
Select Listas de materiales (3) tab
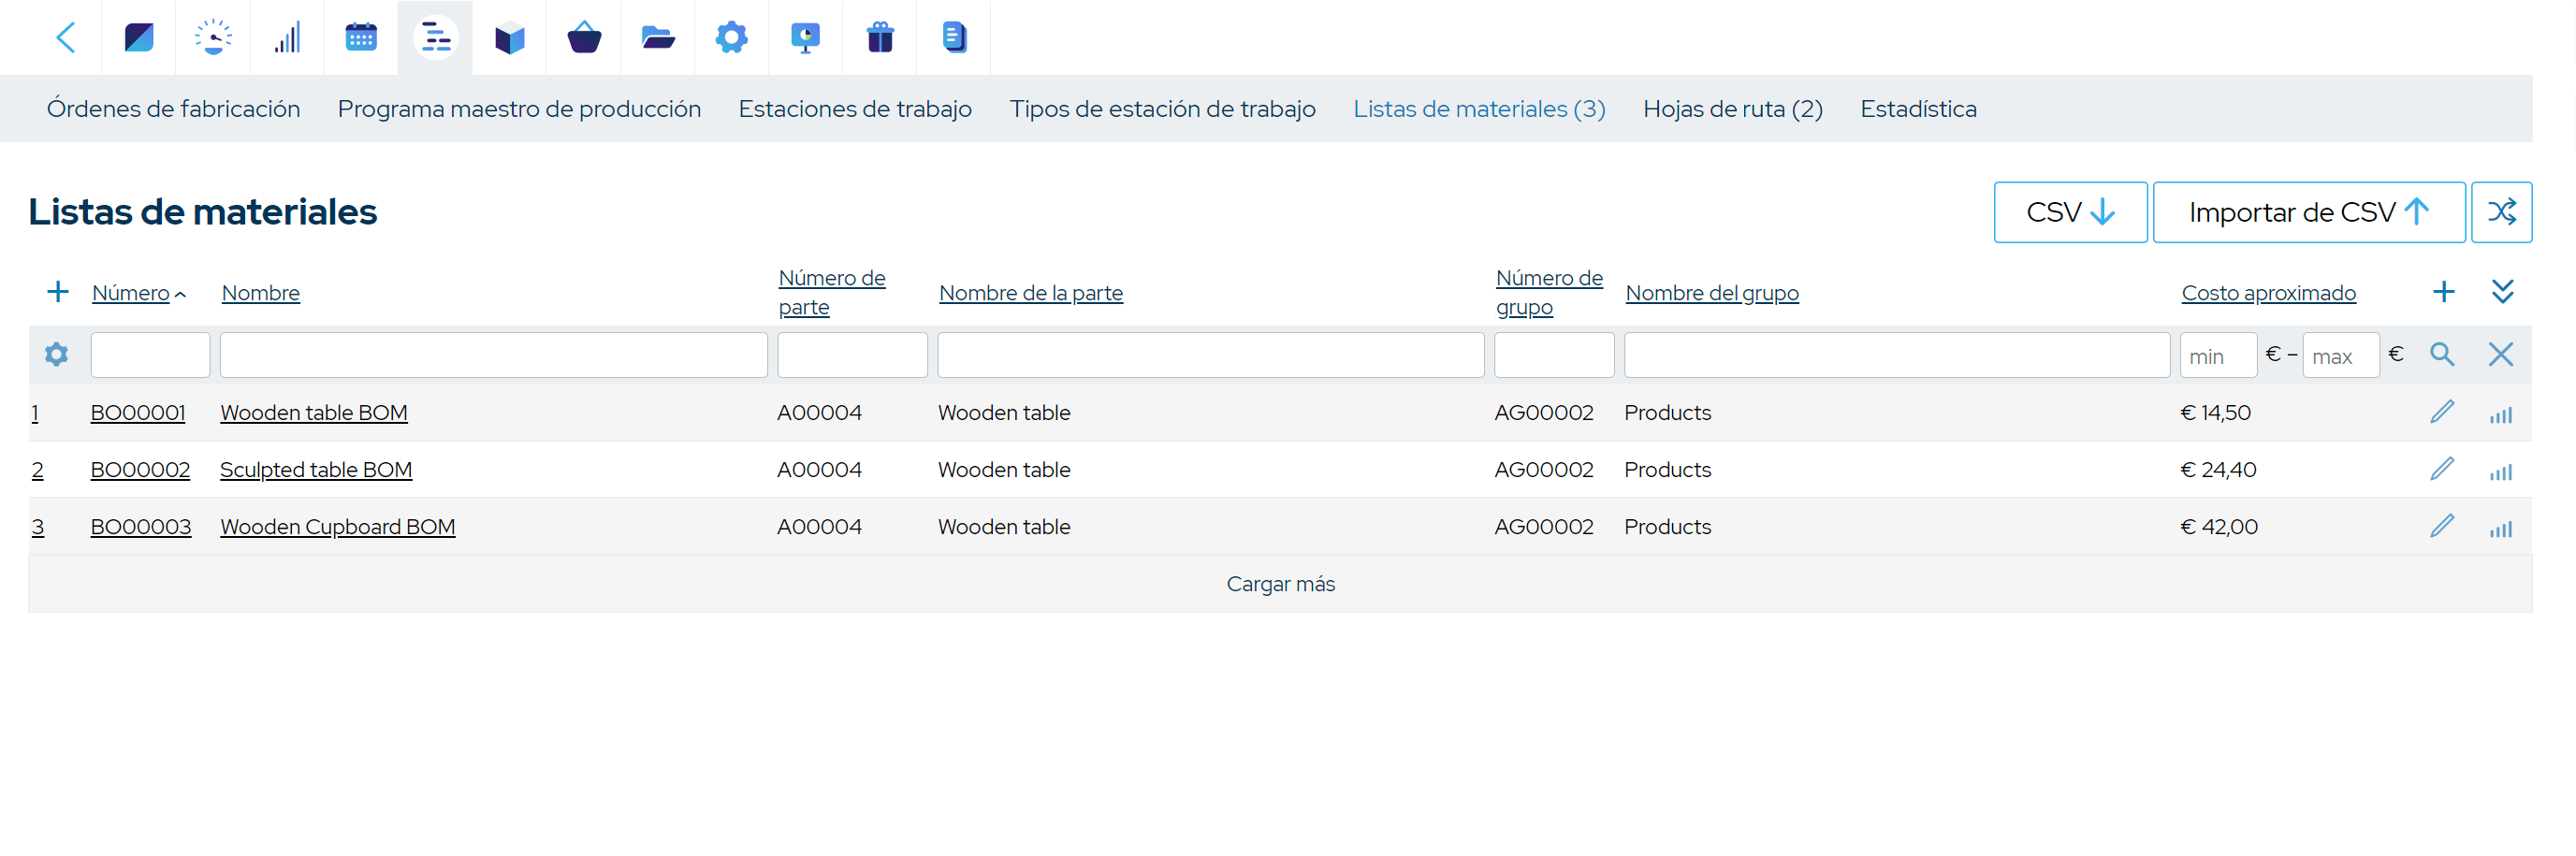click(x=1479, y=109)
